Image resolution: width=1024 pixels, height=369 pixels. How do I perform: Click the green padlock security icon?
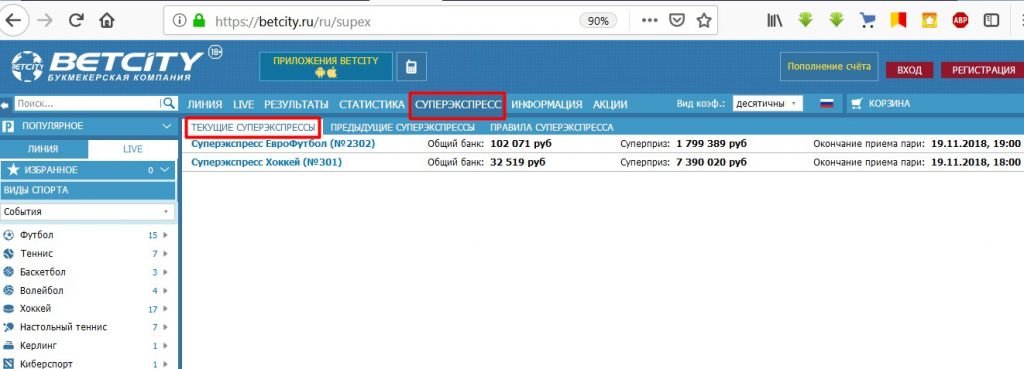199,21
